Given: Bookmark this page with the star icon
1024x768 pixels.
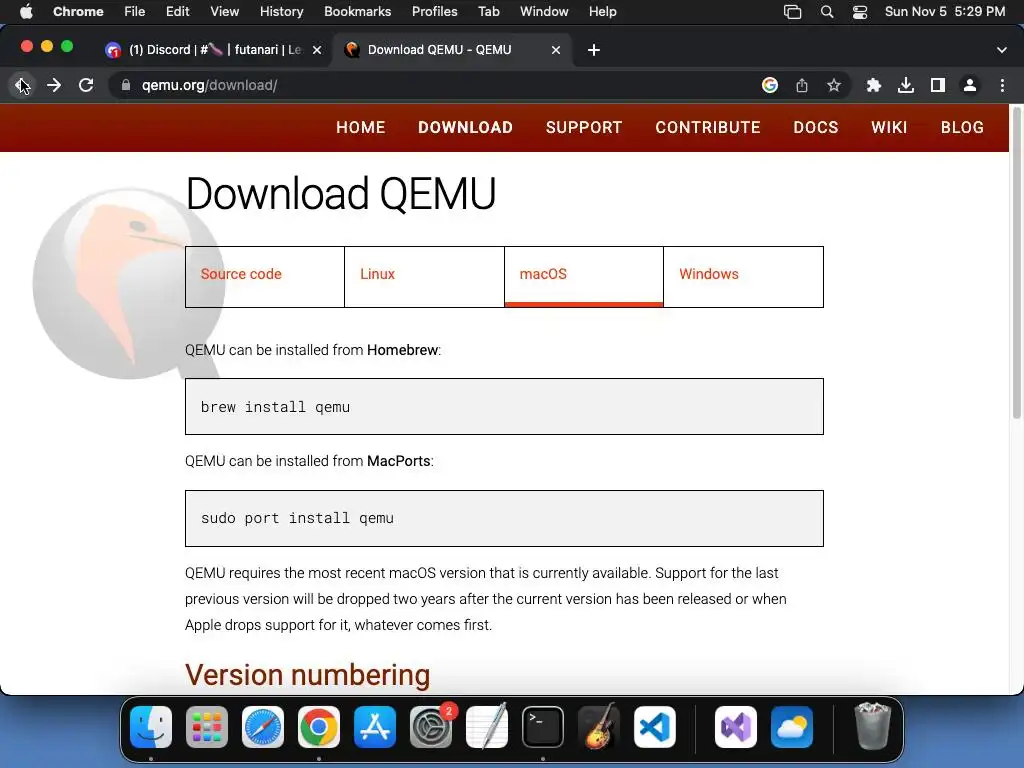Looking at the screenshot, I should 834,85.
